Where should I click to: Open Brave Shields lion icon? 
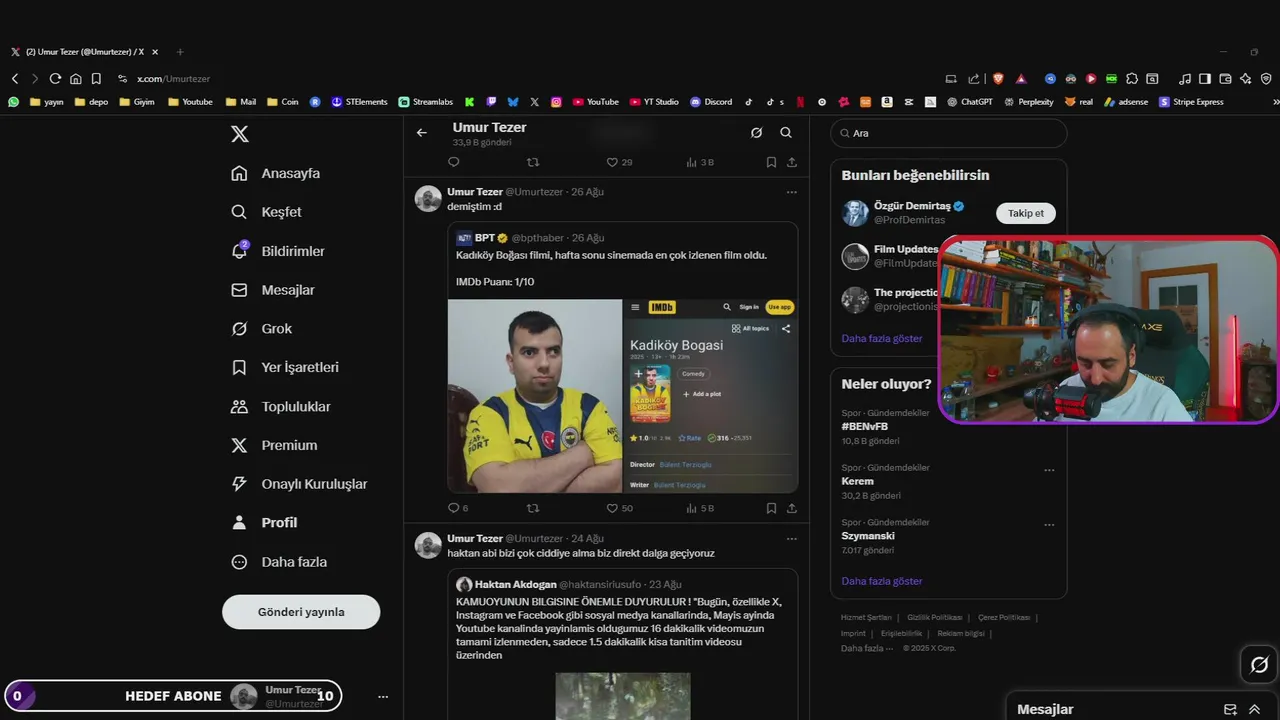997,78
